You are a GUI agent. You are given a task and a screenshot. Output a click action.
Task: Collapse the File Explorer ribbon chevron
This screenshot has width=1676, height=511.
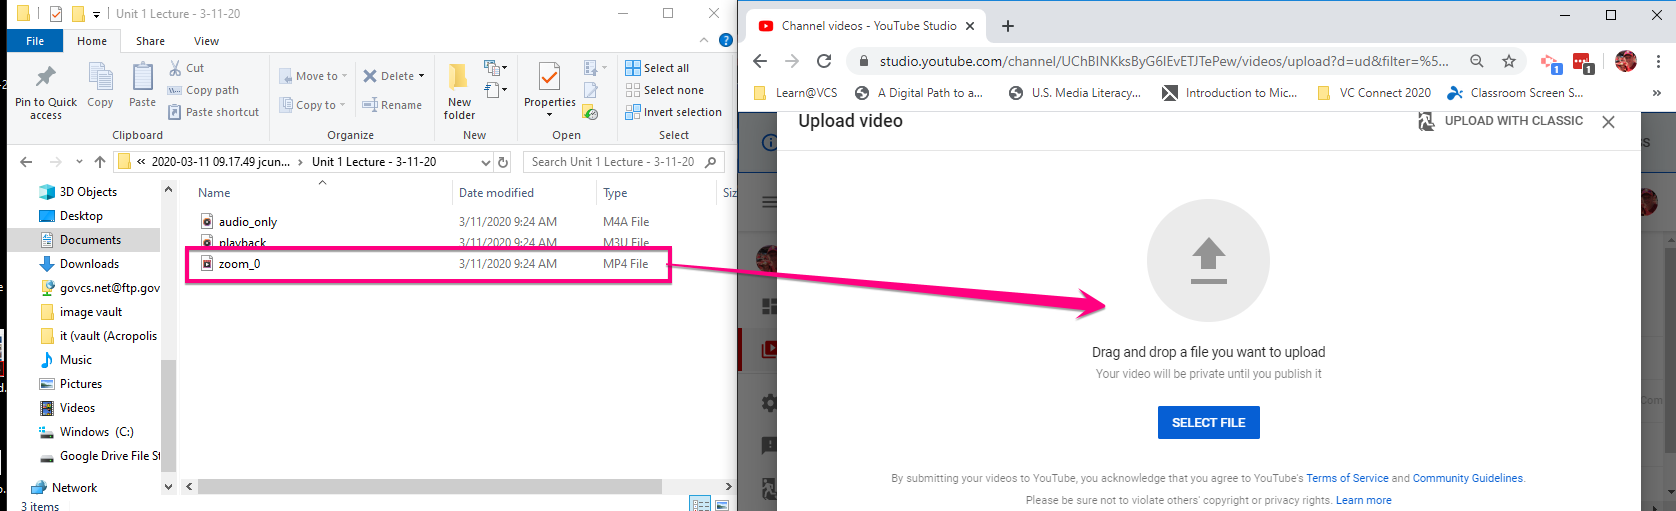tap(704, 41)
